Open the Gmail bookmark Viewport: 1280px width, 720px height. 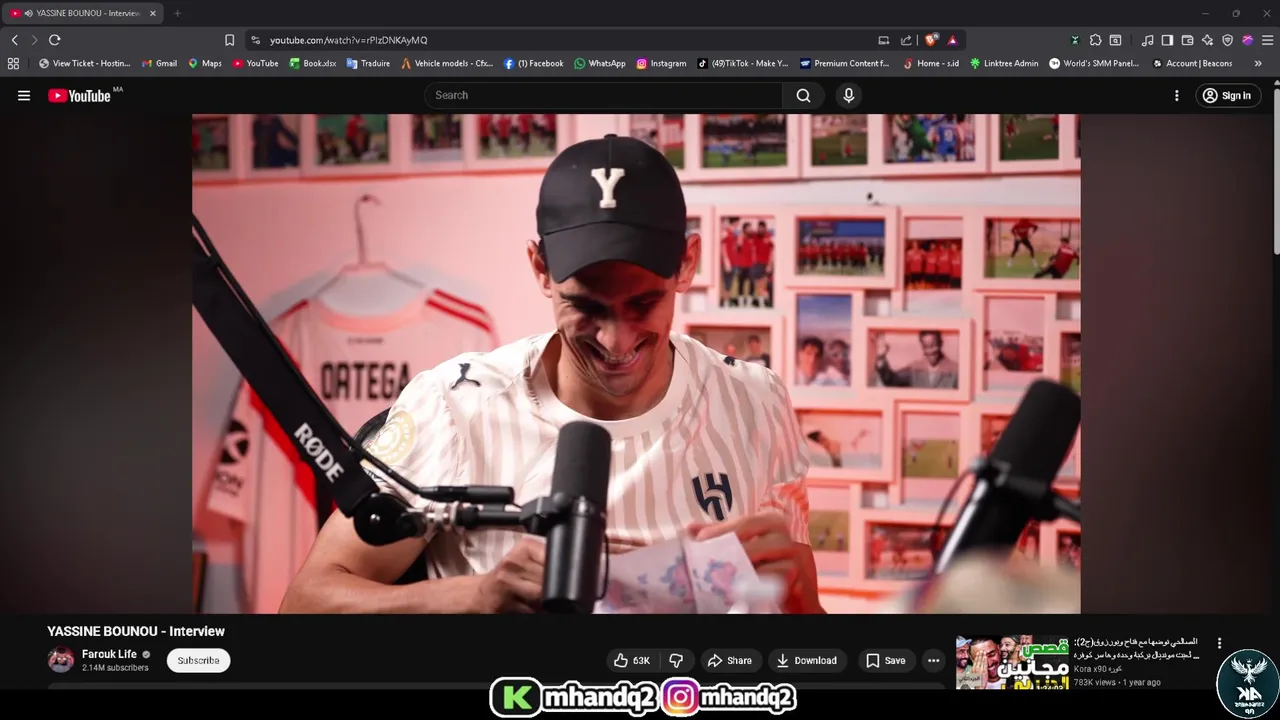coord(159,63)
